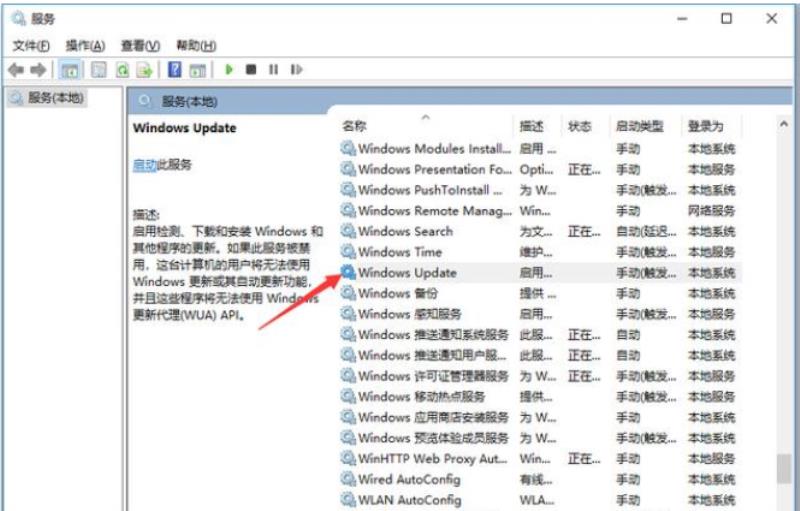Click 网络服务 logon cell of Remote Management
The image size is (800, 511).
(x=711, y=211)
